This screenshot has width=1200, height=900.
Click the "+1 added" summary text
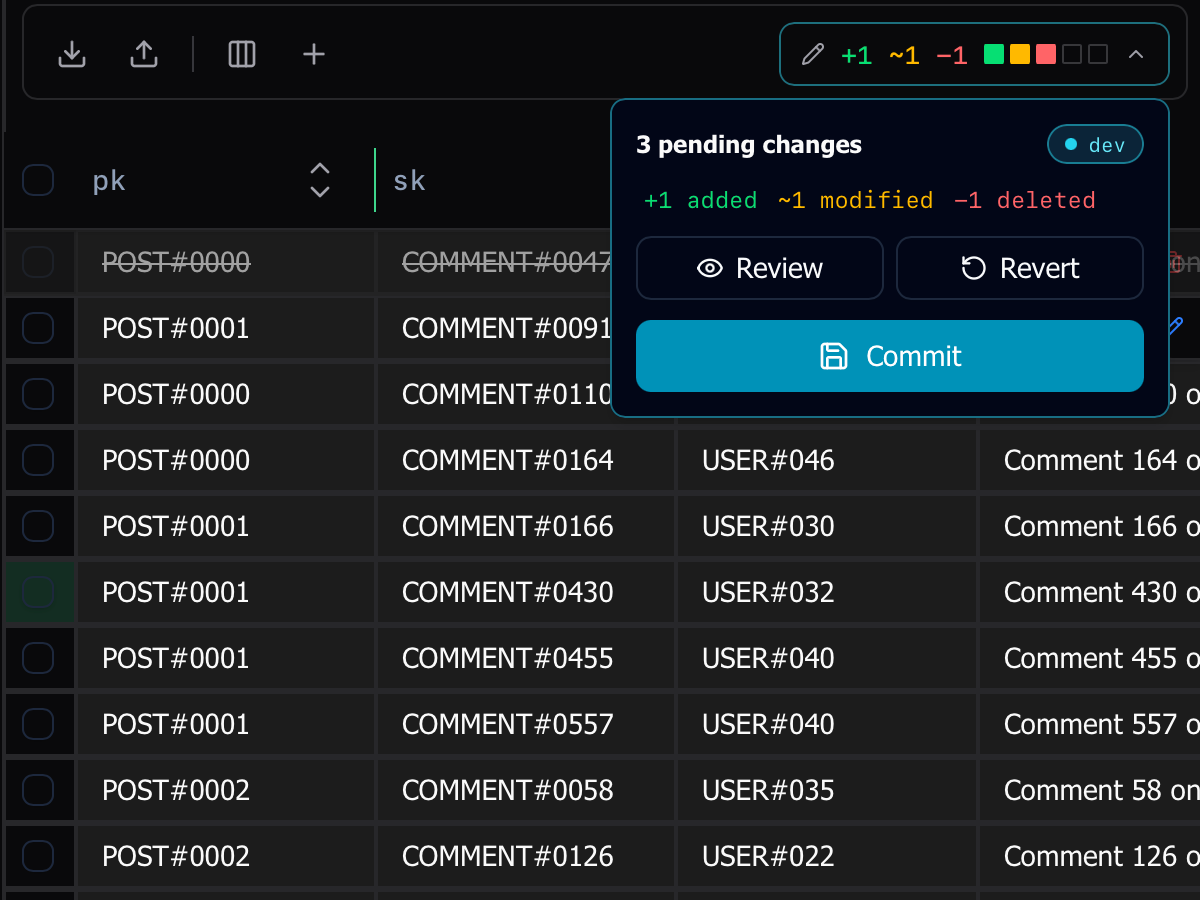[x=700, y=201]
